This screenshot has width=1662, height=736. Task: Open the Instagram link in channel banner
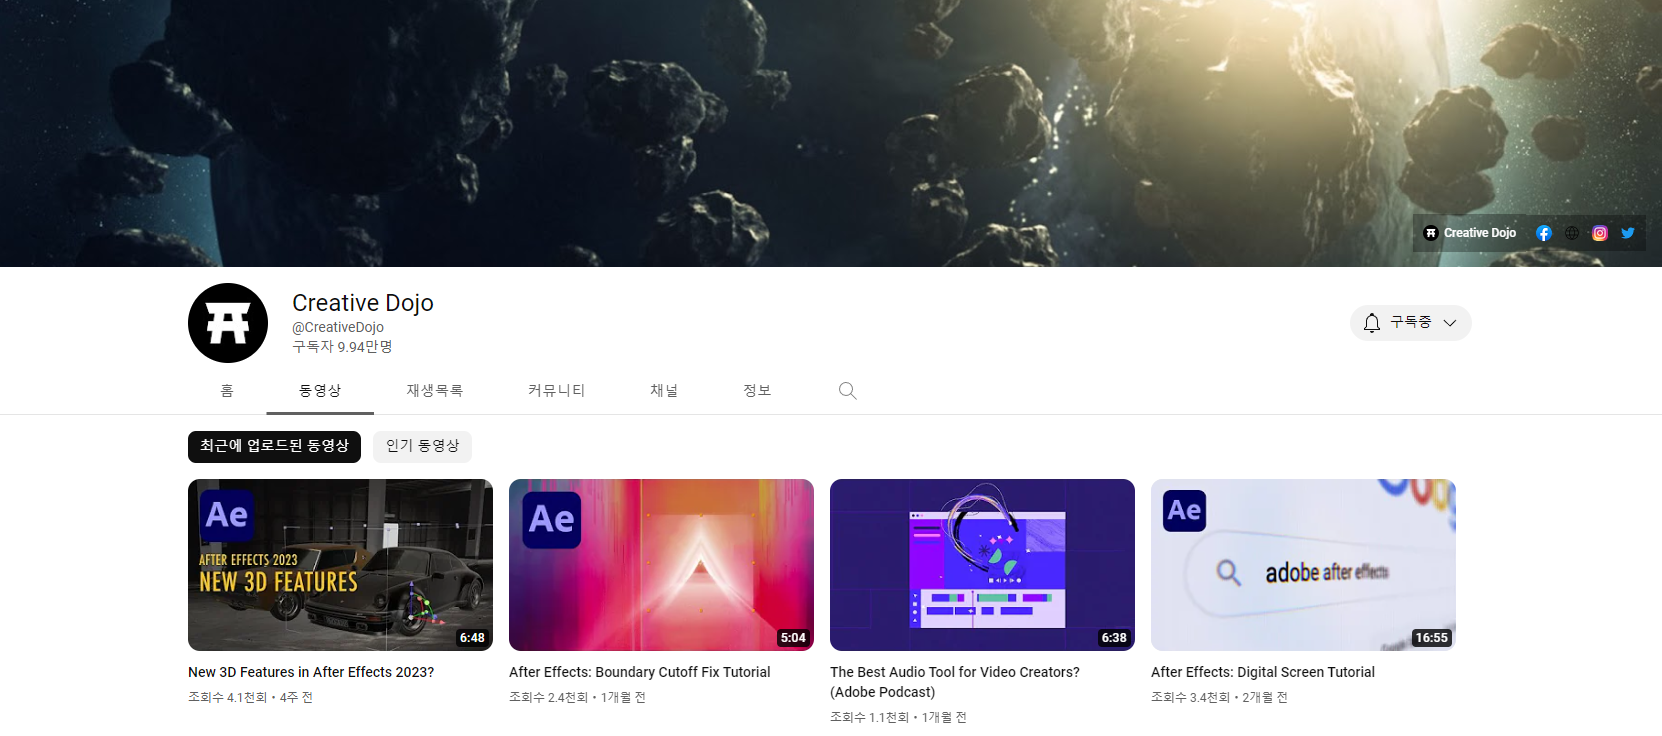[1600, 233]
